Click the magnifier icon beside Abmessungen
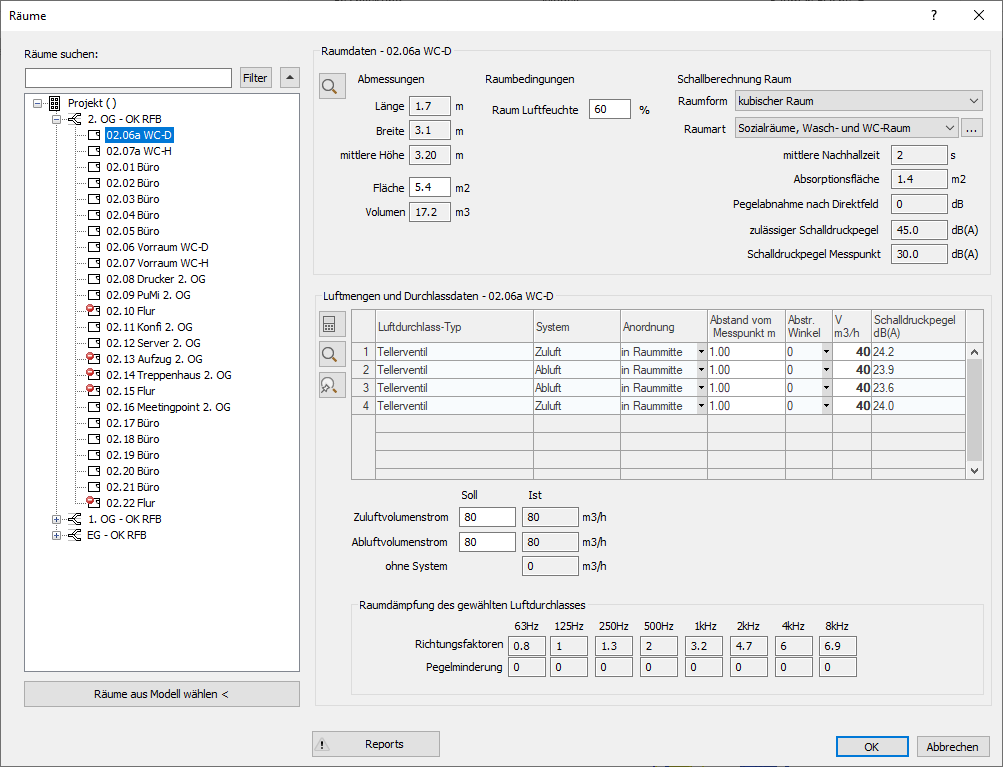The height and width of the screenshot is (767, 1003). point(332,86)
